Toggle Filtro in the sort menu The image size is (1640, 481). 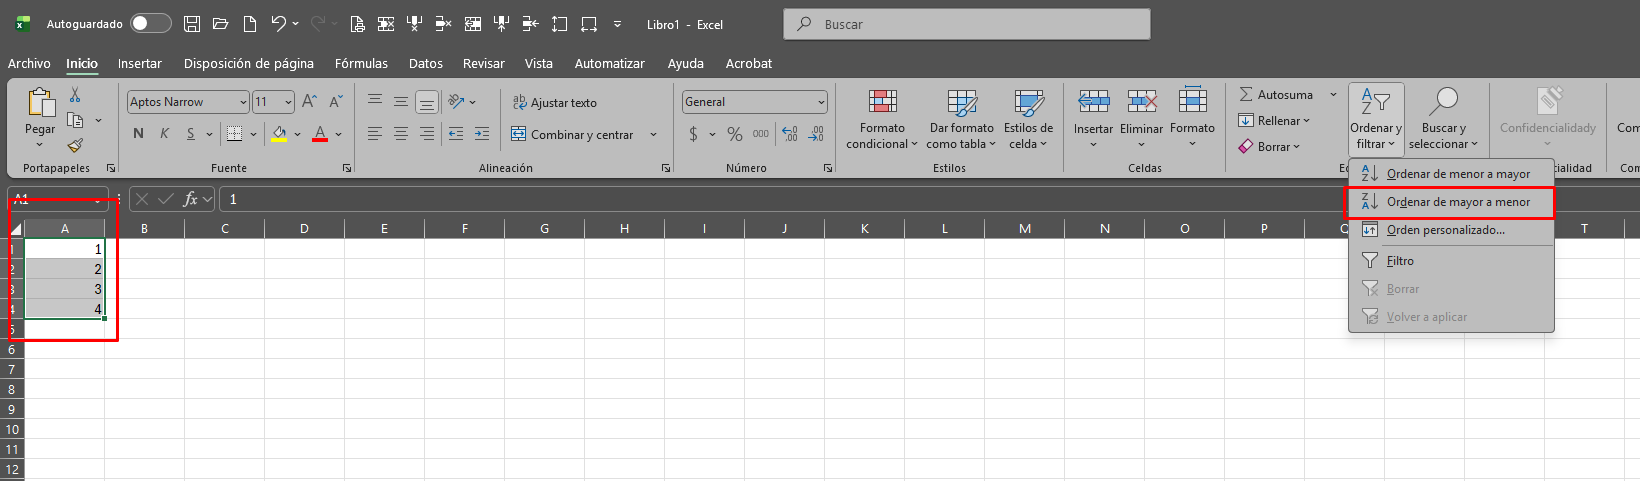click(x=1451, y=261)
